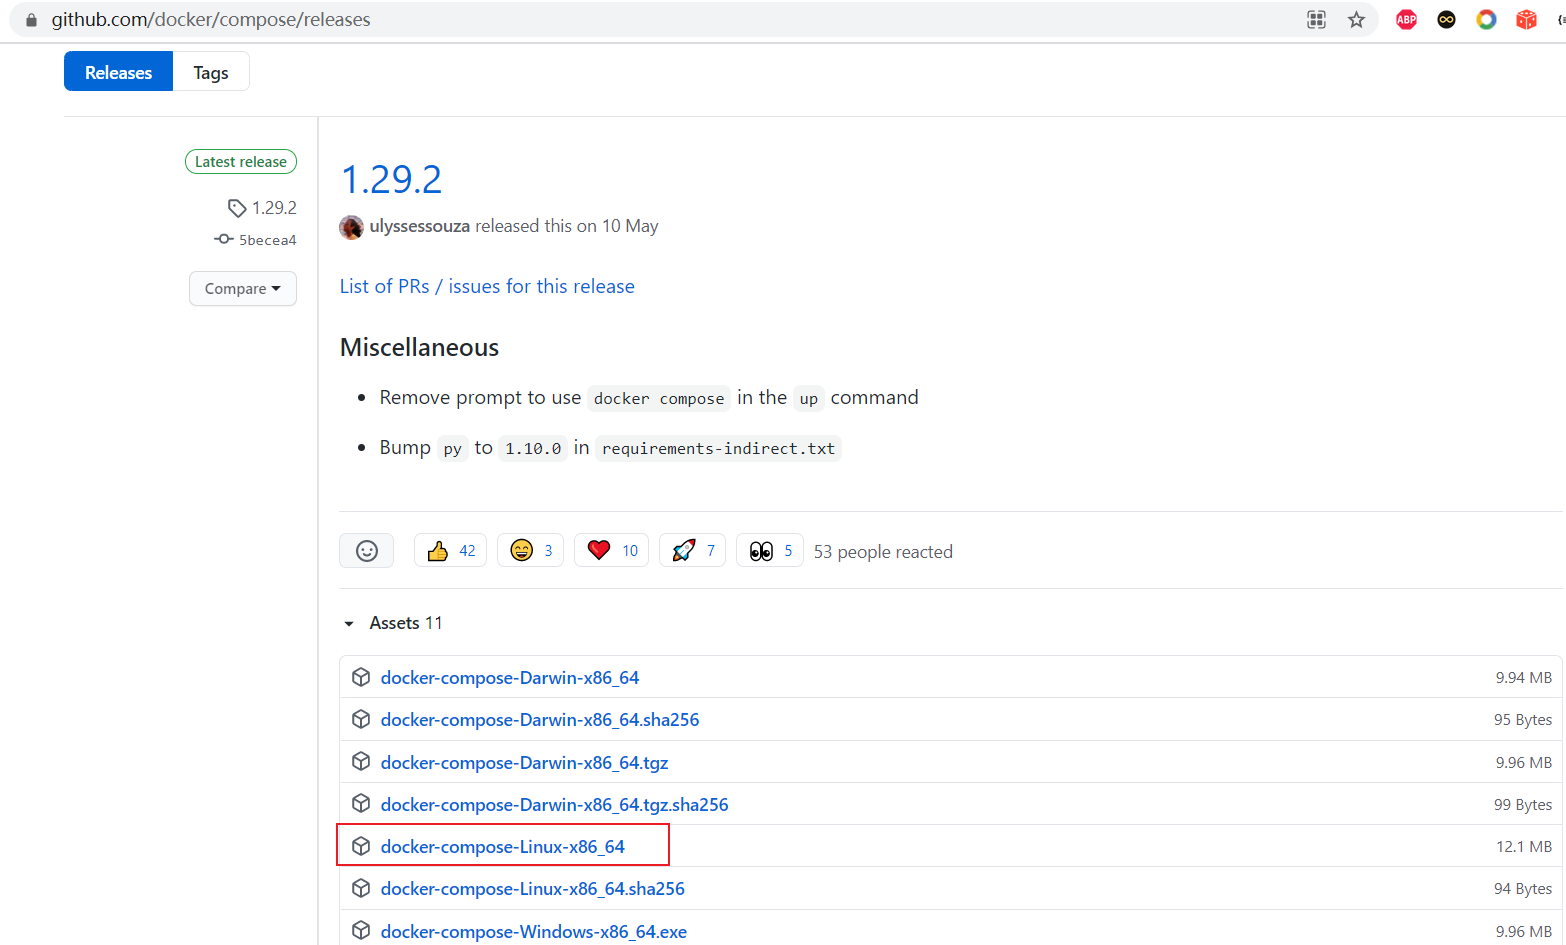Click the add reaction smiley icon

click(367, 551)
